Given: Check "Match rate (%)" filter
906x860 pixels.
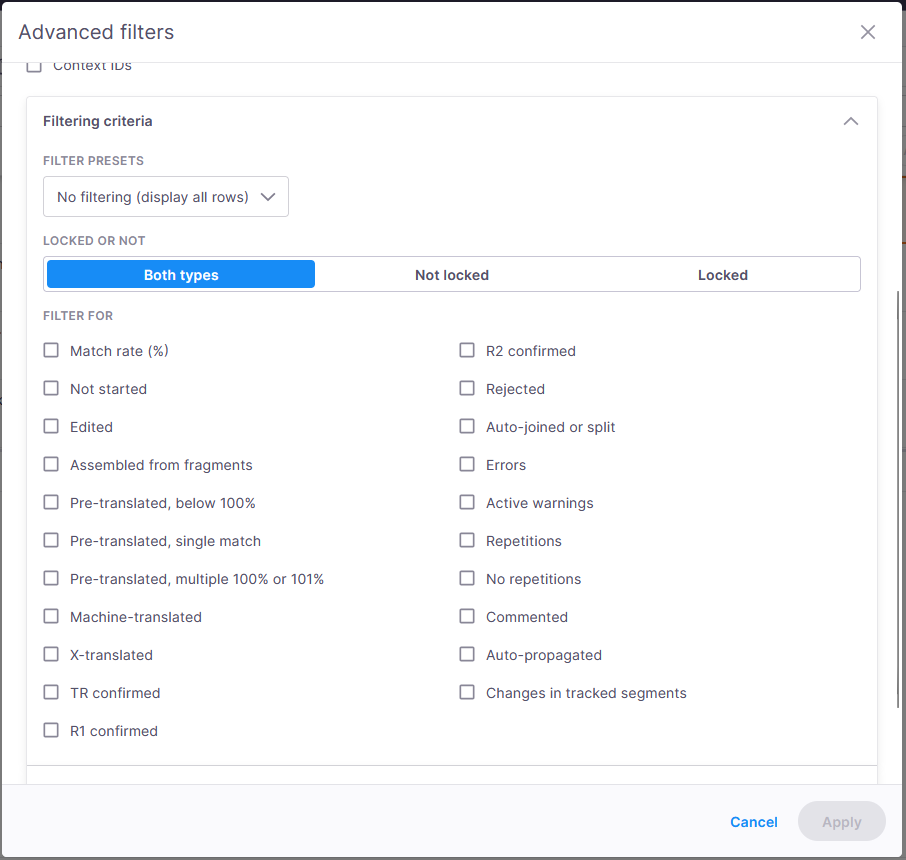Looking at the screenshot, I should [x=51, y=350].
